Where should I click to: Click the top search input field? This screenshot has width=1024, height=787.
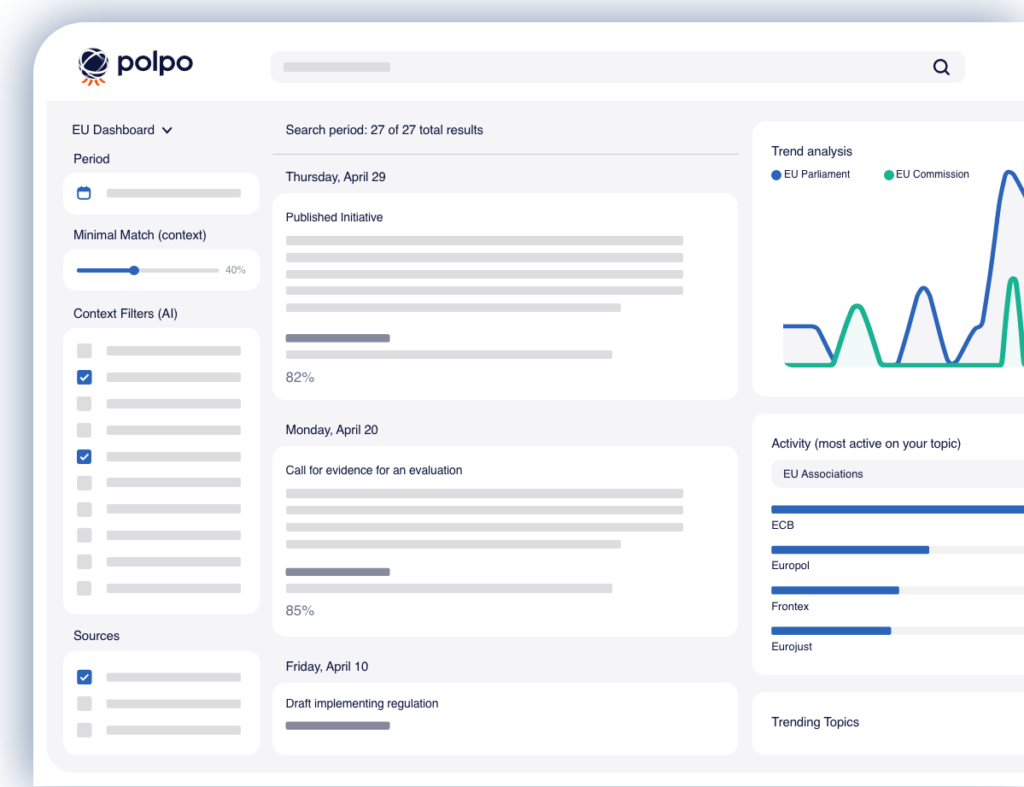[x=600, y=67]
